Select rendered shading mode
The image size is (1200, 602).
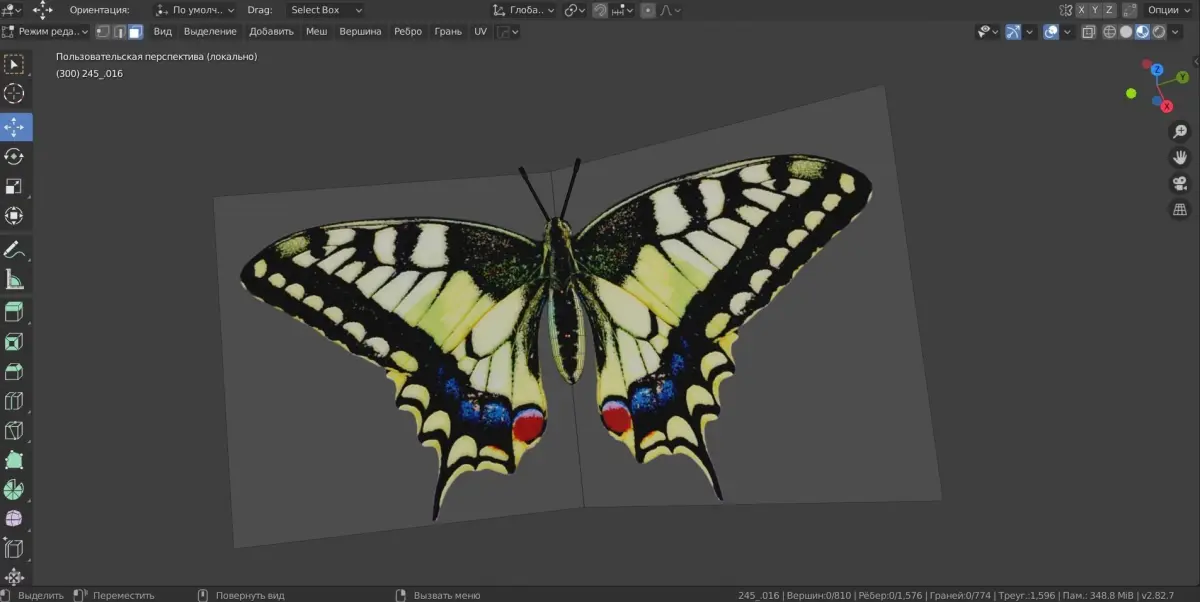pyautogui.click(x=1158, y=31)
